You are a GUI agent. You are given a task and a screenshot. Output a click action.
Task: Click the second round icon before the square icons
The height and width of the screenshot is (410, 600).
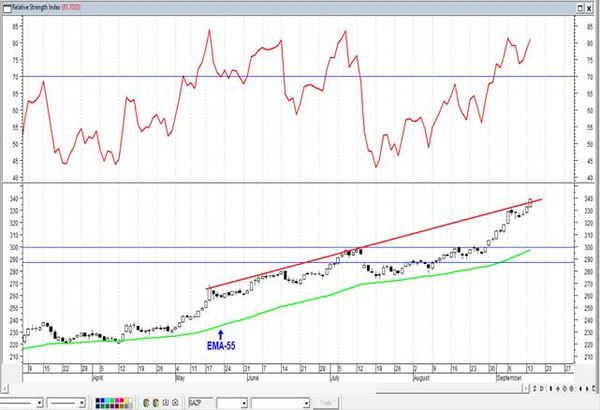[x=156, y=403]
